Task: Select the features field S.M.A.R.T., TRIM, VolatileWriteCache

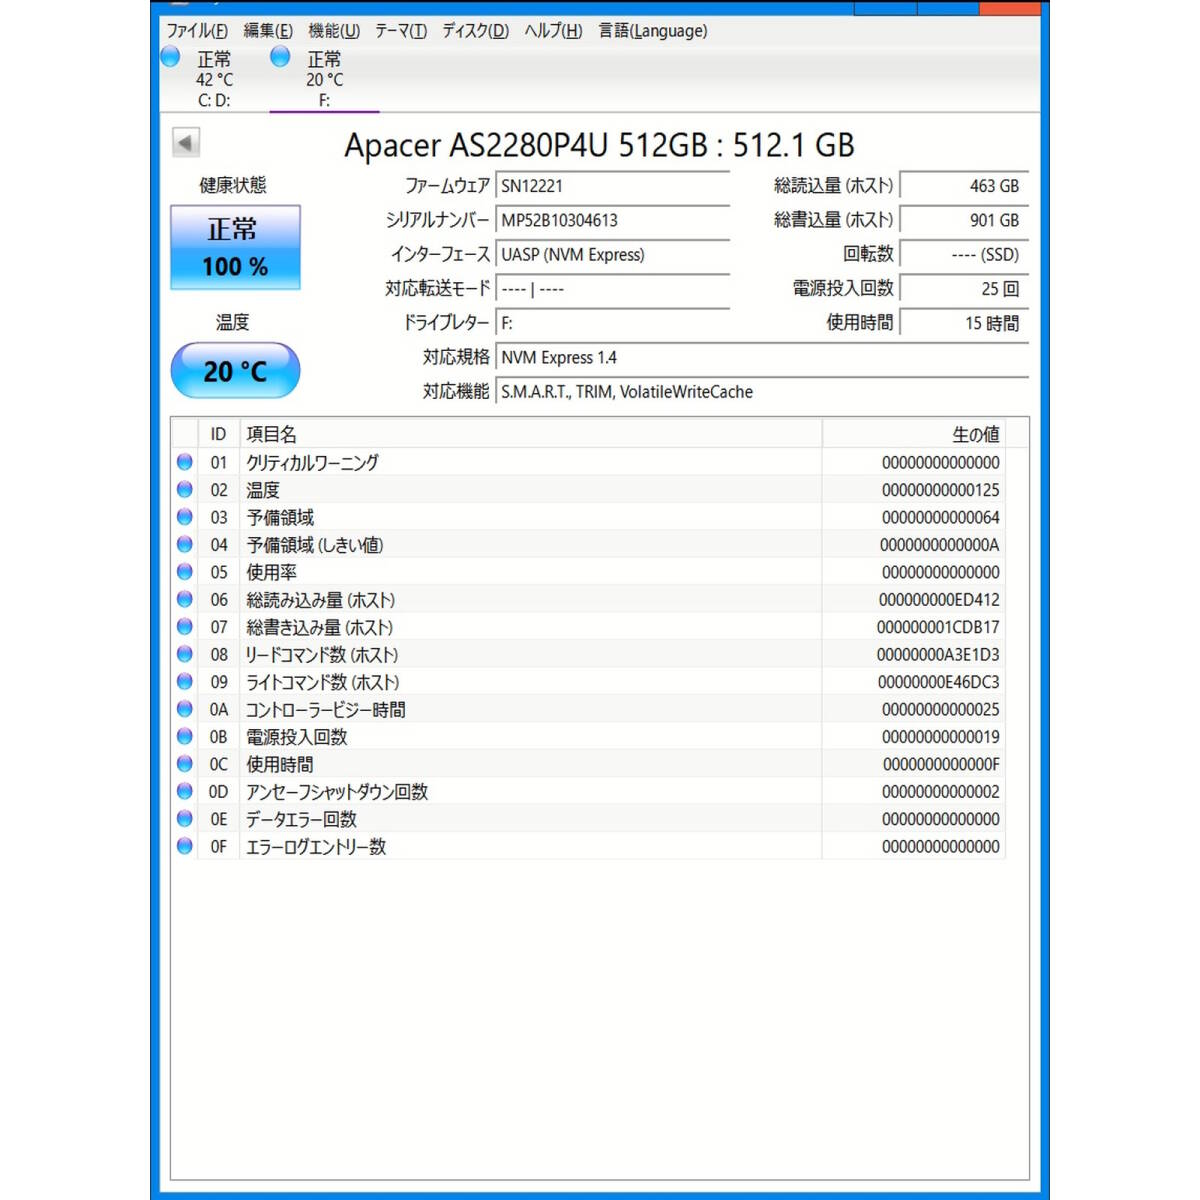Action: click(762, 392)
